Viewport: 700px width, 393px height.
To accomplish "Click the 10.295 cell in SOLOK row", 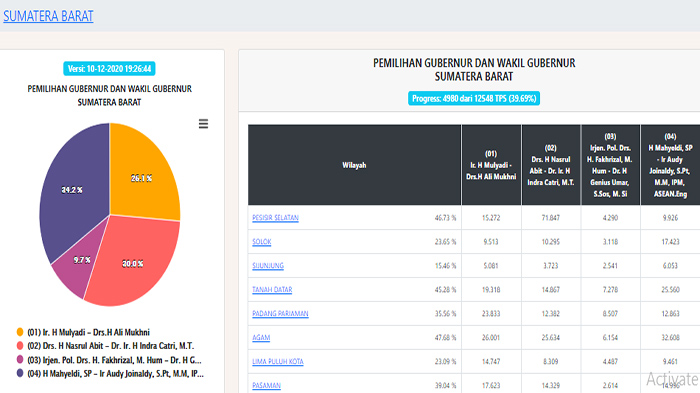I will [x=550, y=242].
